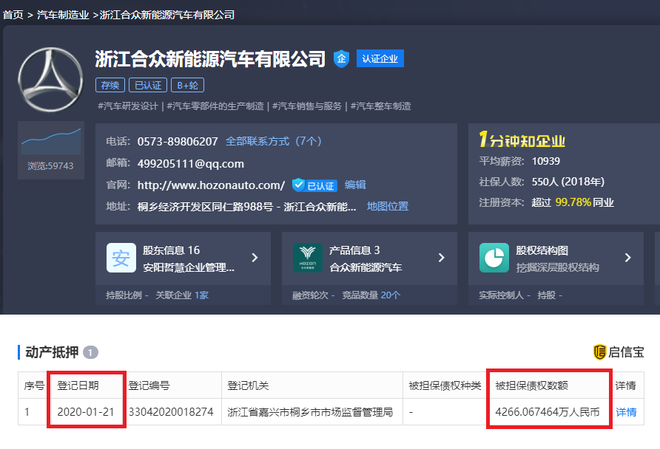This screenshot has width=660, height=449.
Task: Click the B+轮 funding tag
Action: [x=188, y=85]
